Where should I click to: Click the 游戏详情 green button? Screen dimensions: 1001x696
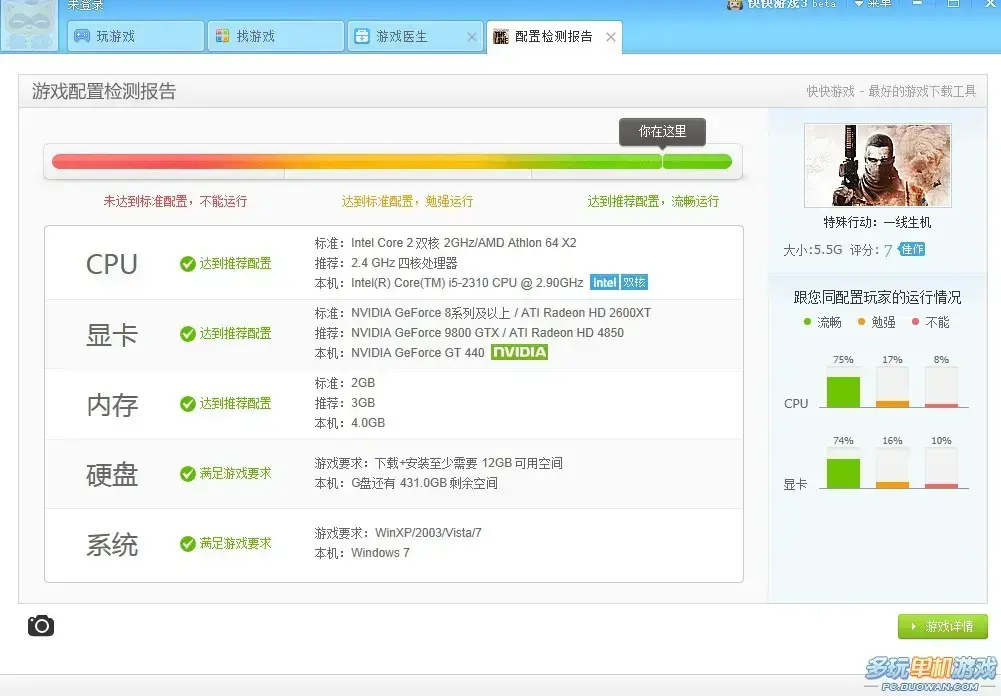942,626
